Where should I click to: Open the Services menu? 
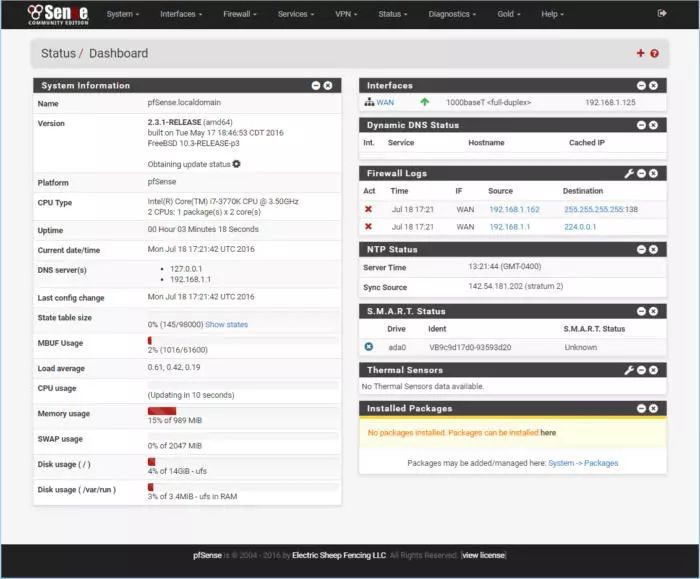tap(296, 14)
